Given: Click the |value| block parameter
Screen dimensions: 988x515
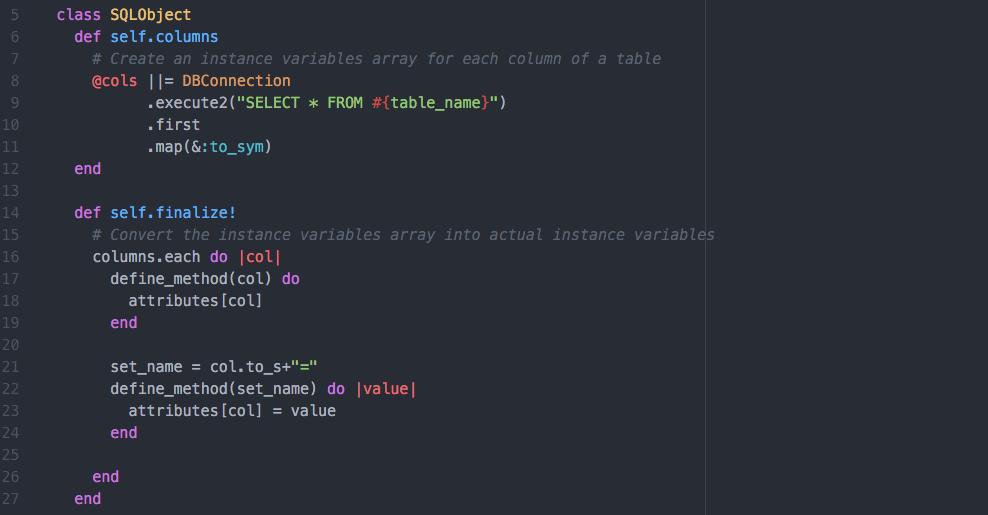Looking at the screenshot, I should click(x=385, y=389).
